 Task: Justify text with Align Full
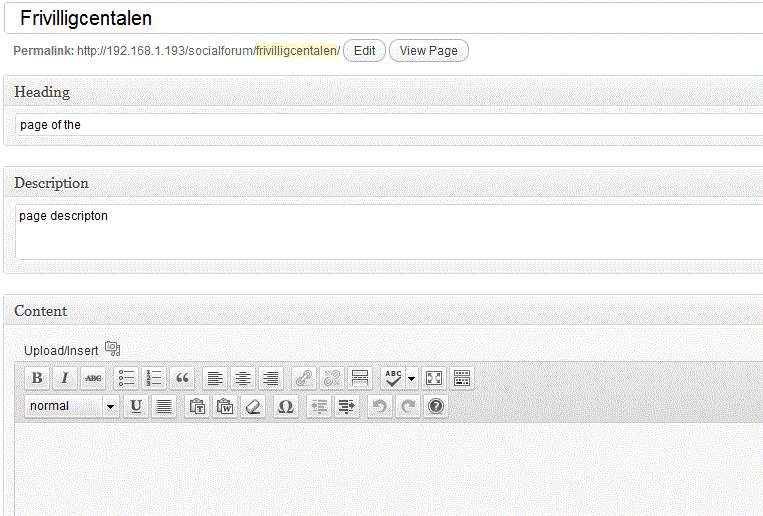(164, 406)
